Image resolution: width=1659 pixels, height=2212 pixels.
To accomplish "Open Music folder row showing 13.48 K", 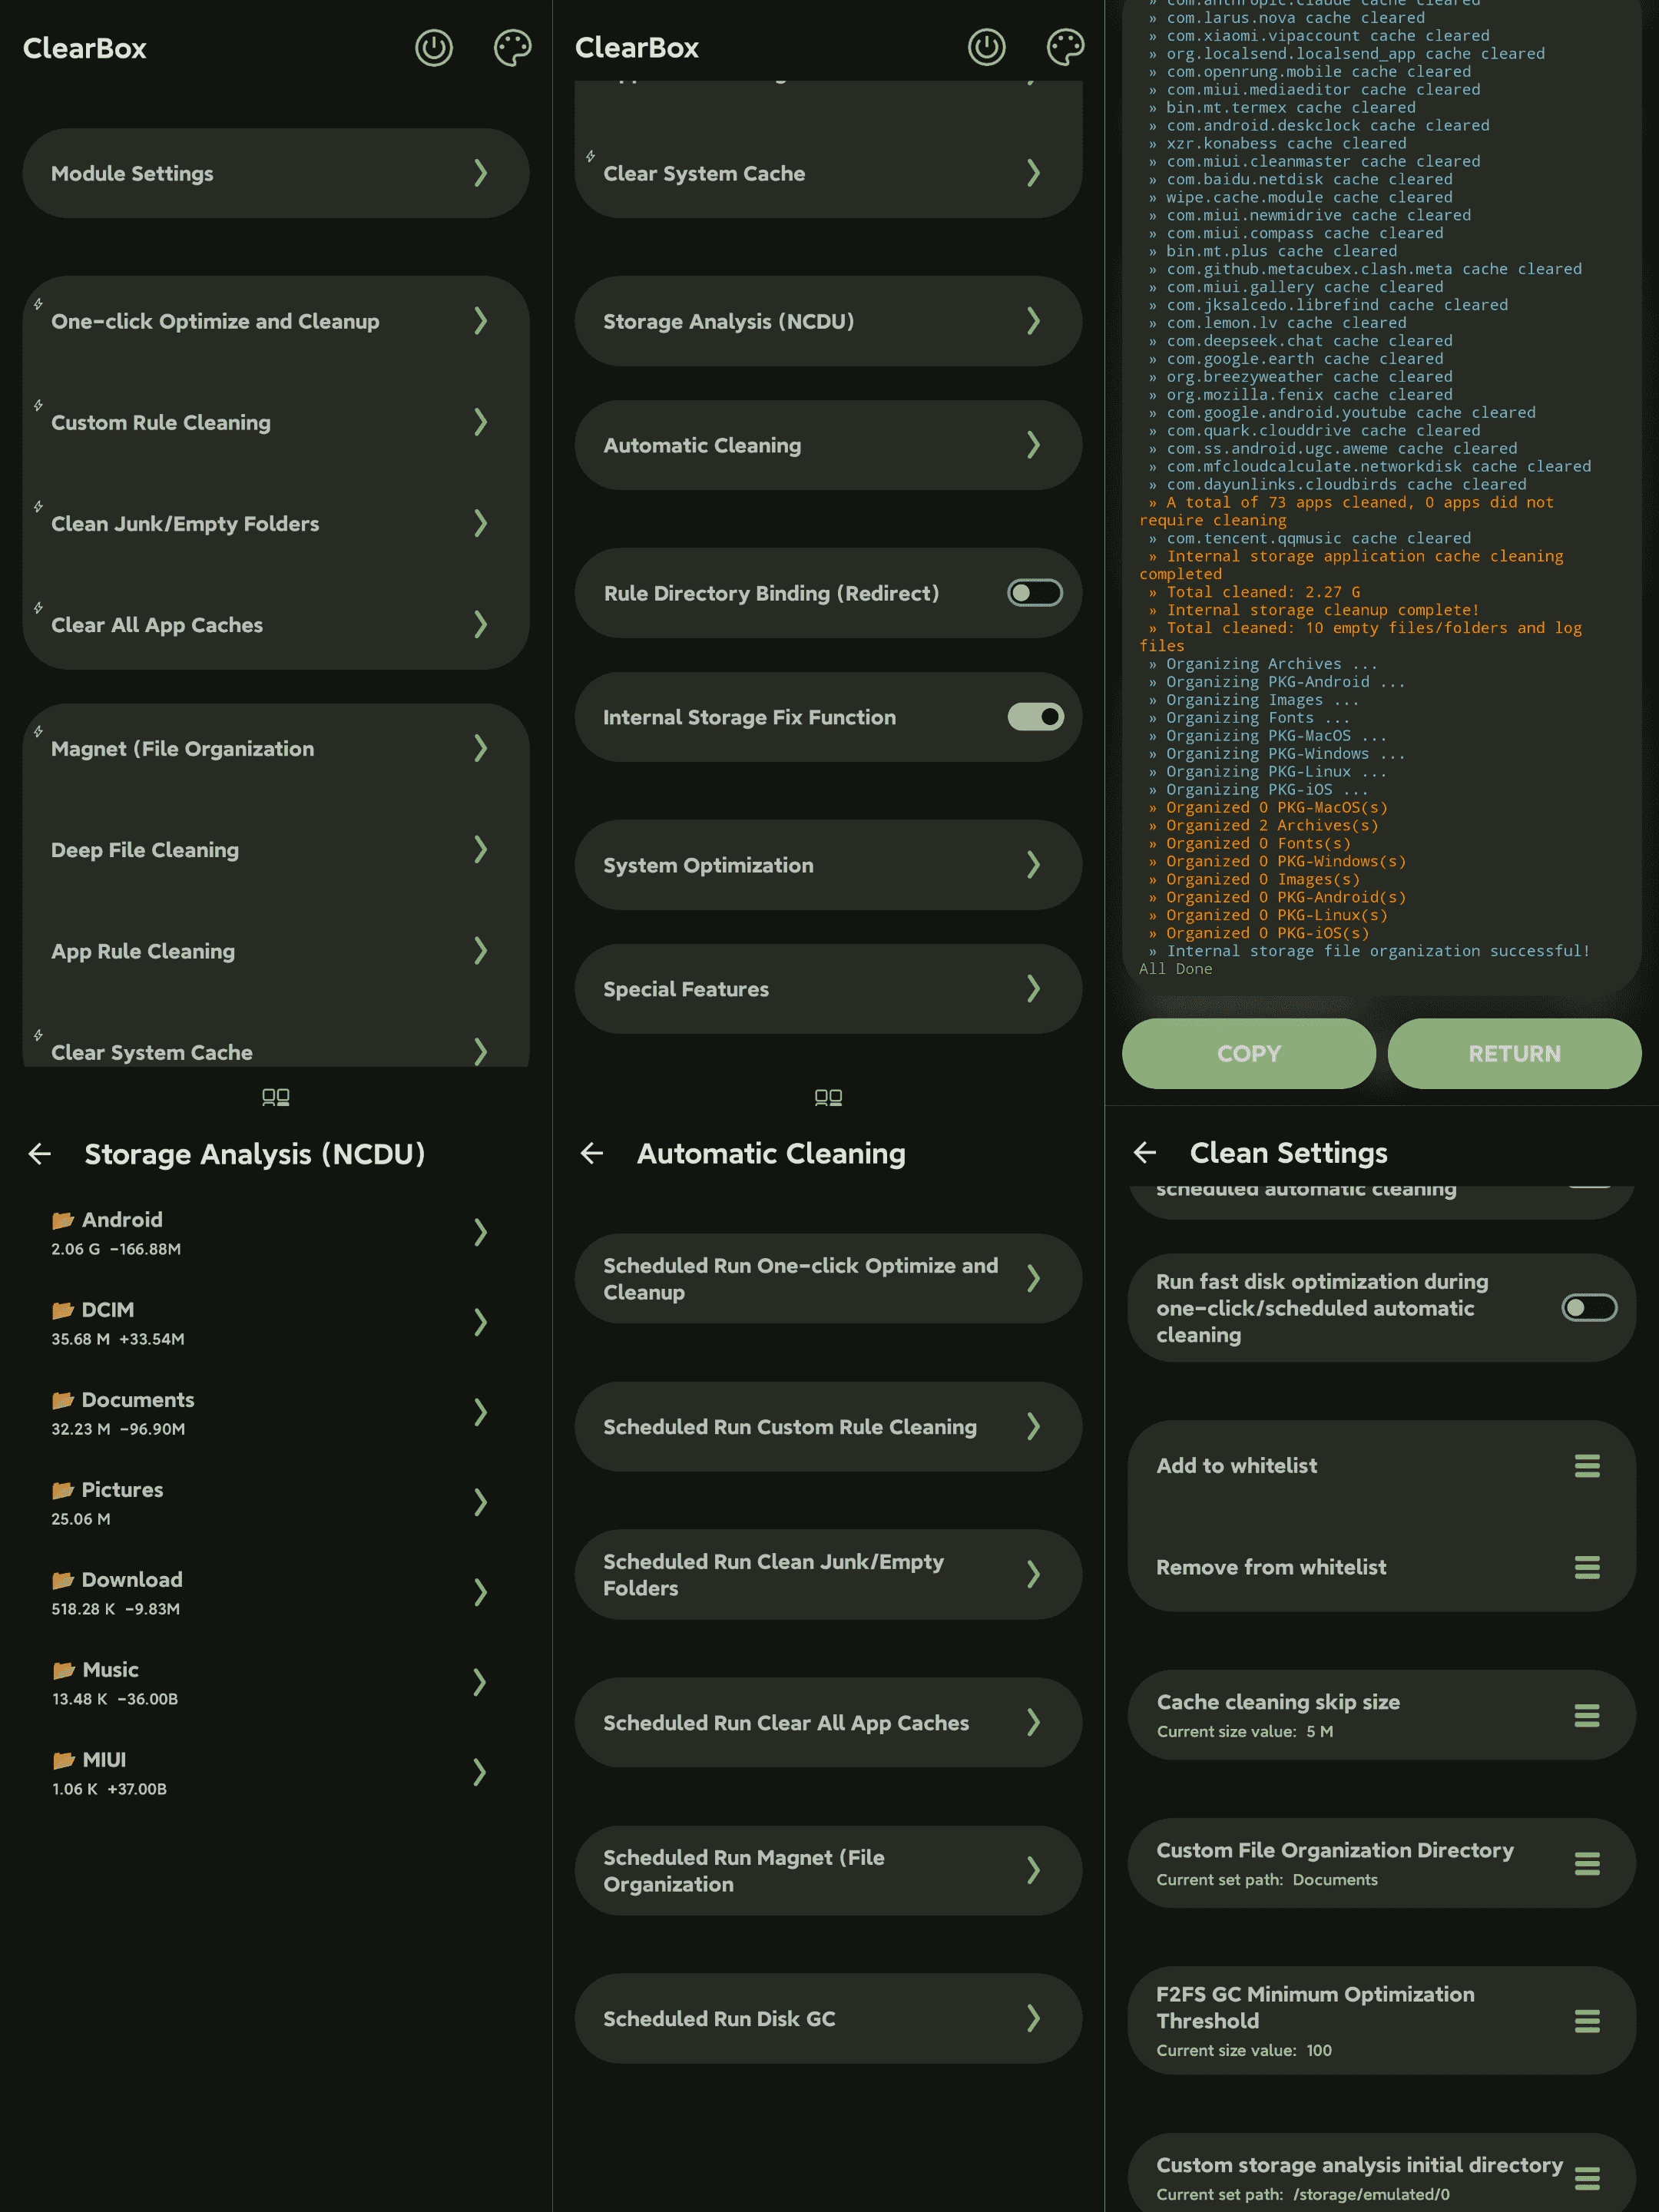I will click(x=276, y=1682).
